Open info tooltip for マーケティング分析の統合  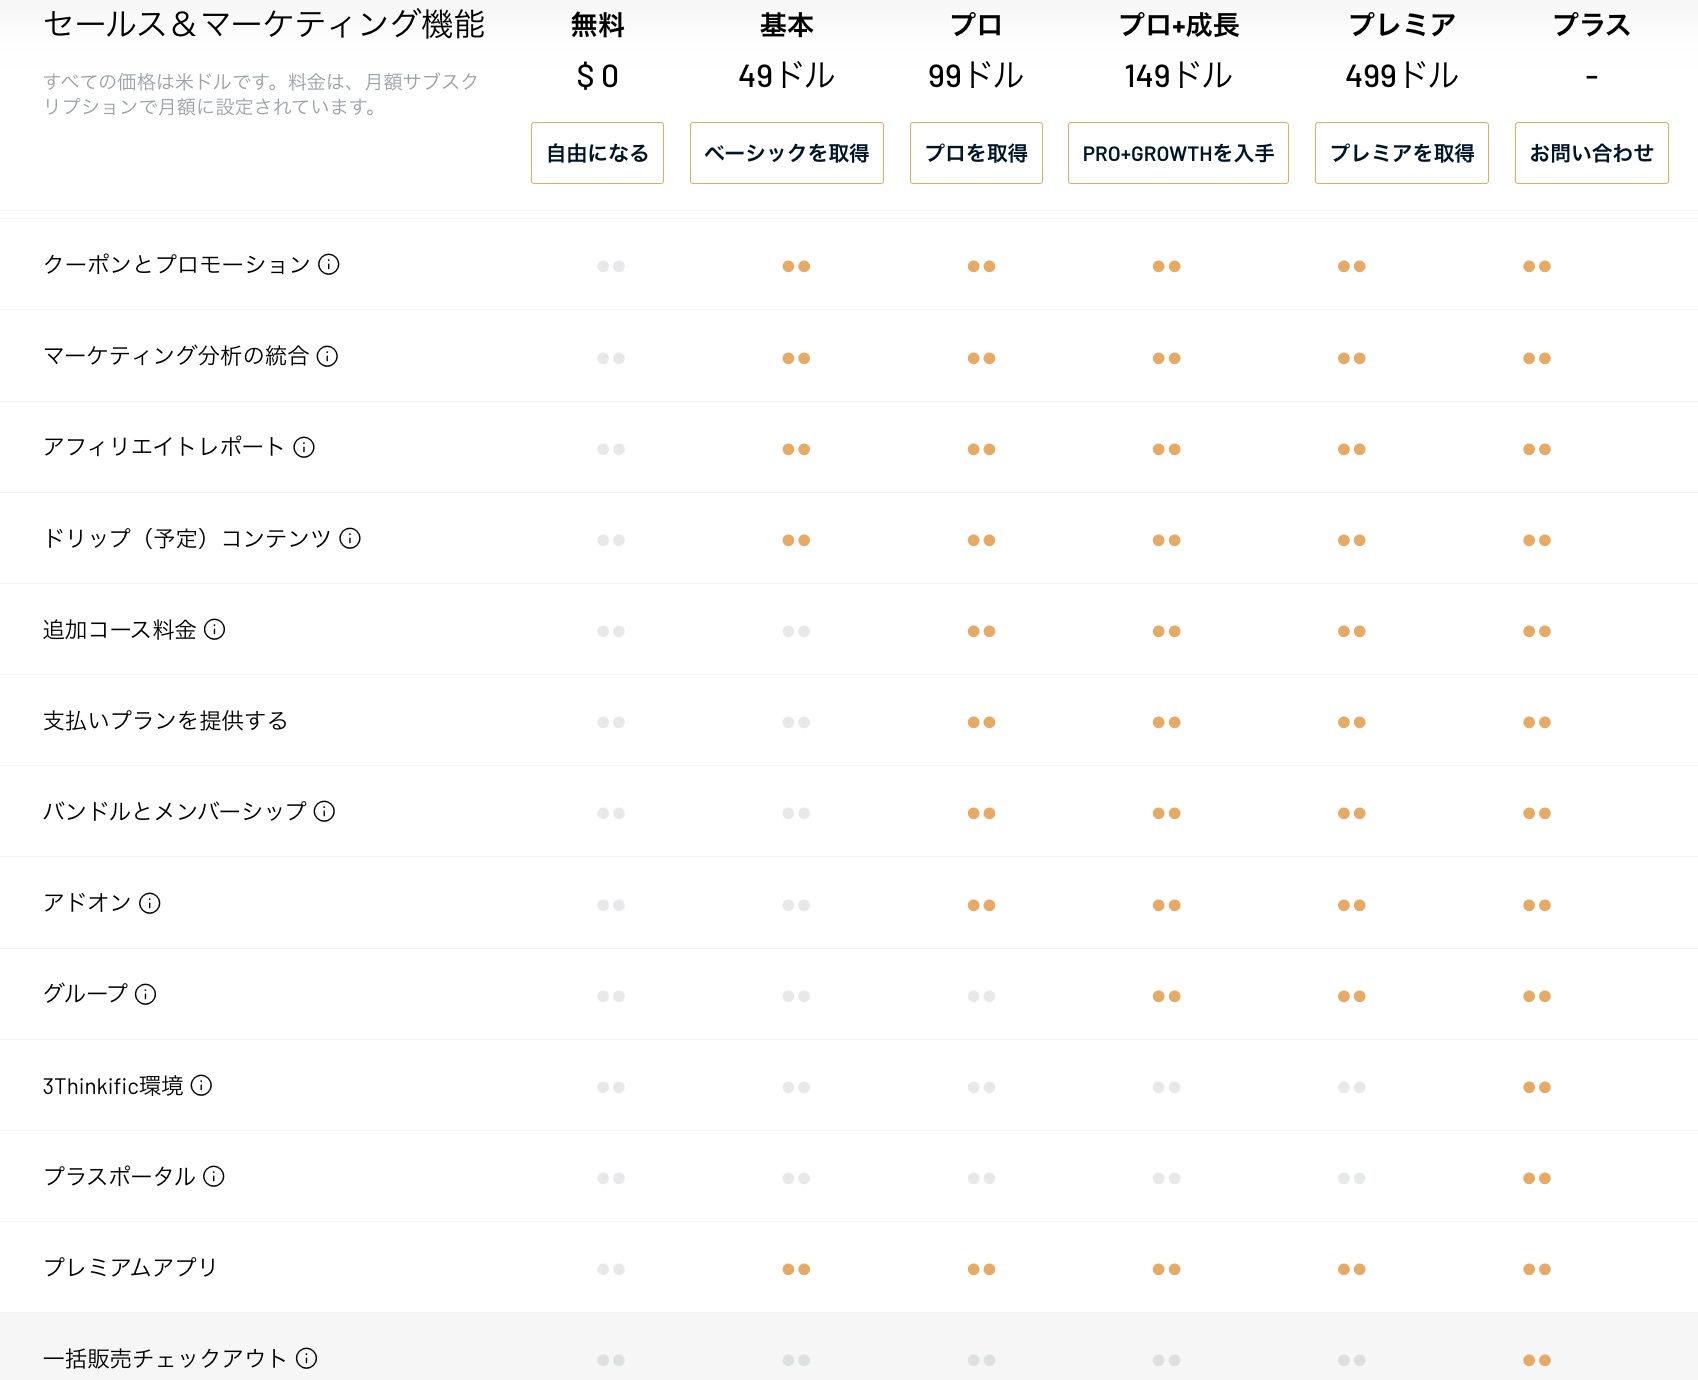(x=327, y=356)
